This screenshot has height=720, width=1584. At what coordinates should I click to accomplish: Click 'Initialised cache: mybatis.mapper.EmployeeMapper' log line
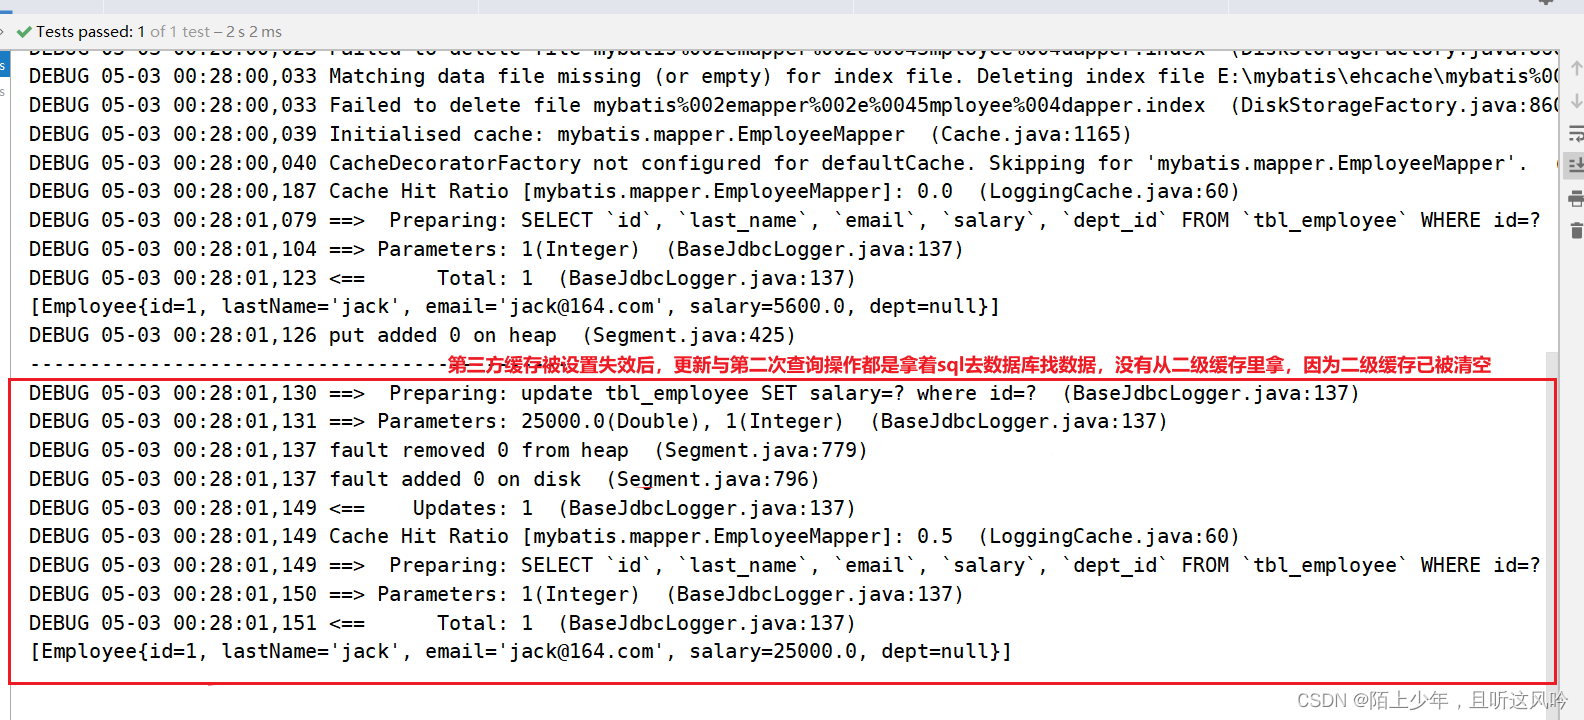(580, 135)
